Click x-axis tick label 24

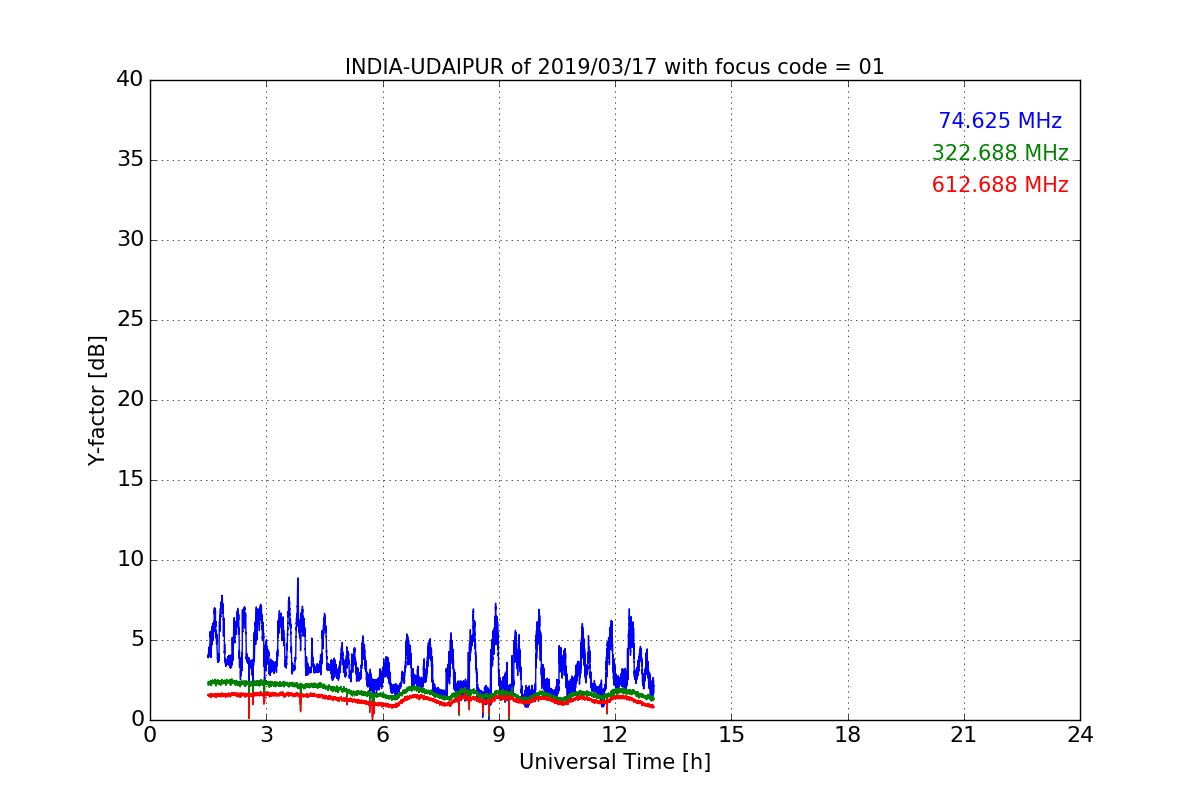(1080, 735)
